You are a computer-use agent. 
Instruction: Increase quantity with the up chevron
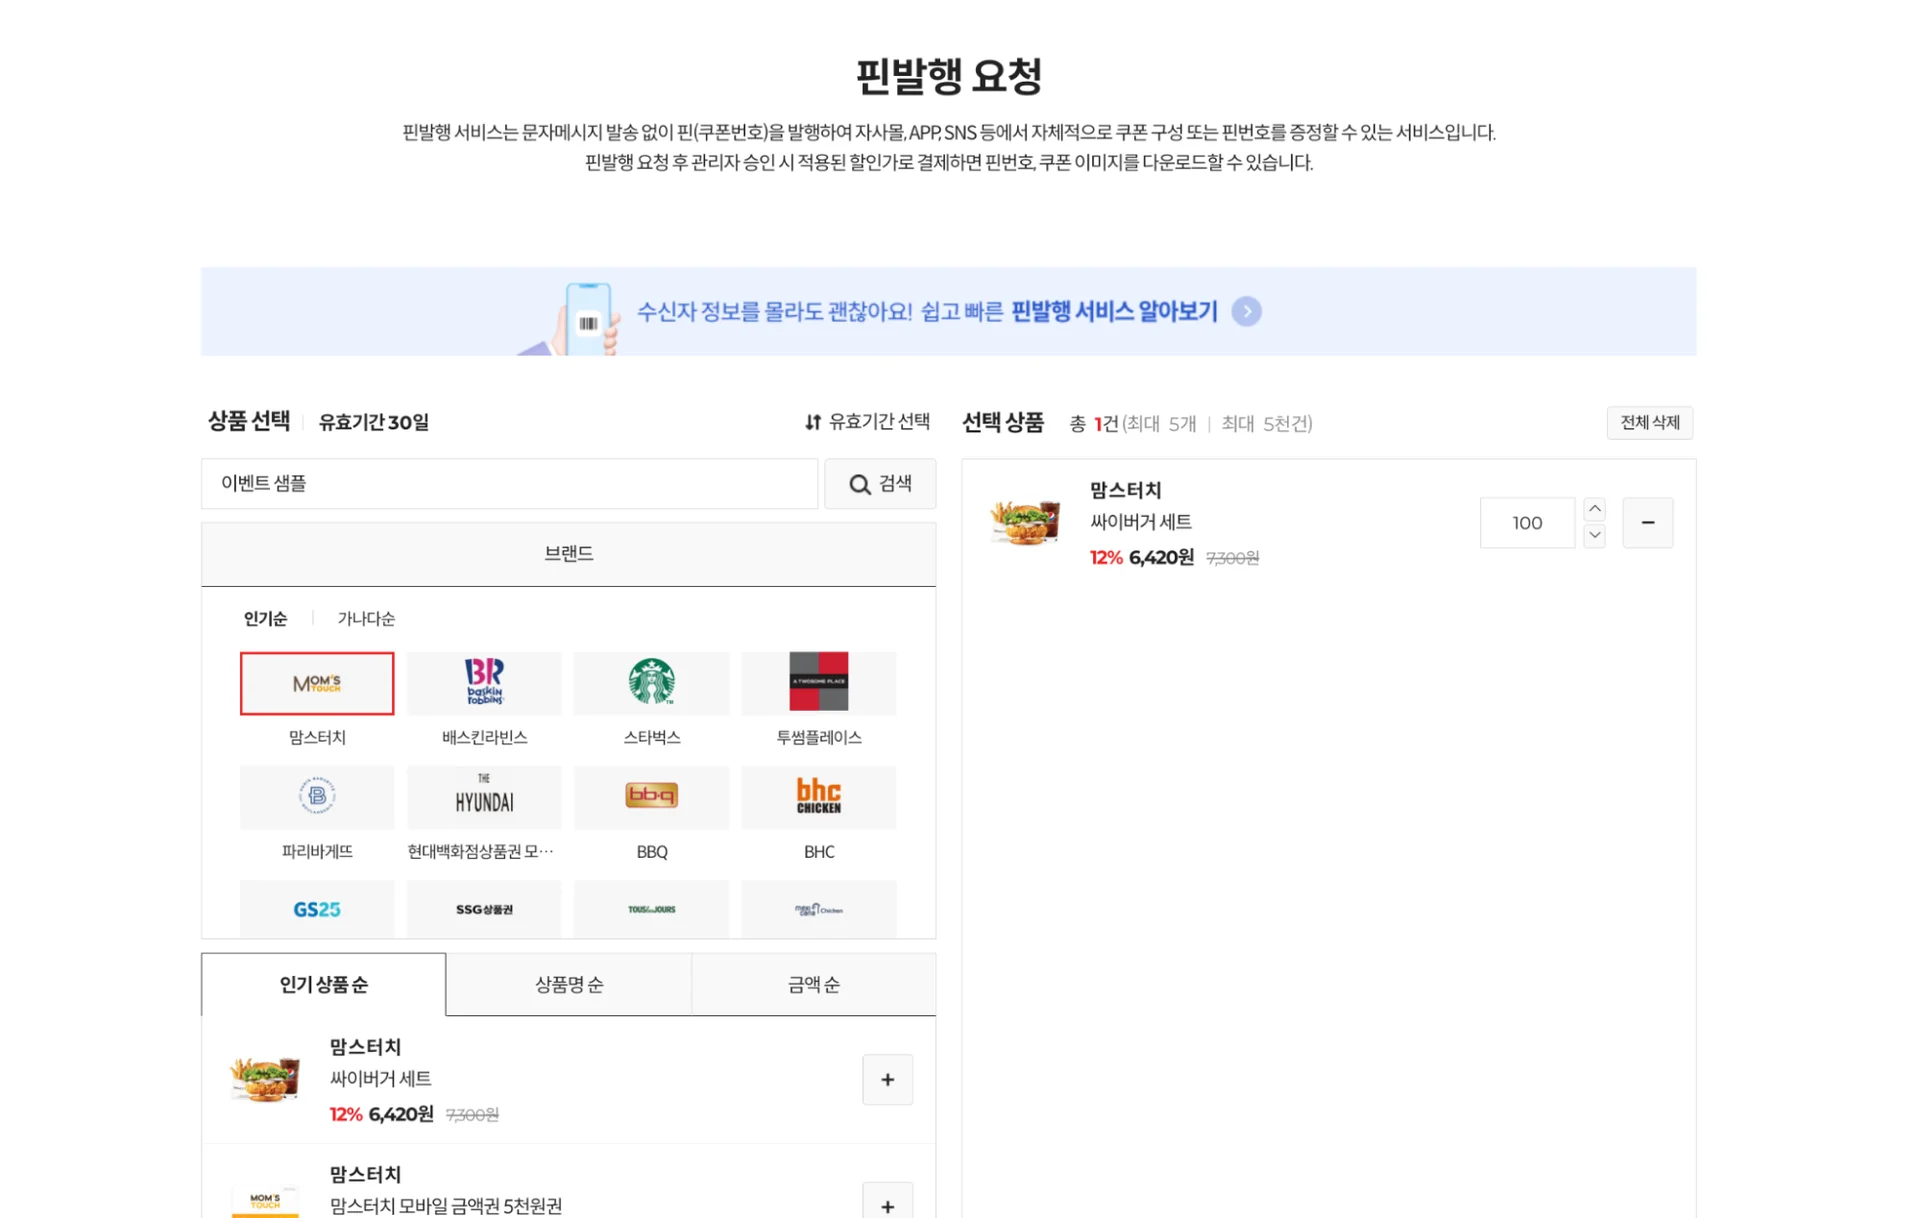[x=1594, y=509]
